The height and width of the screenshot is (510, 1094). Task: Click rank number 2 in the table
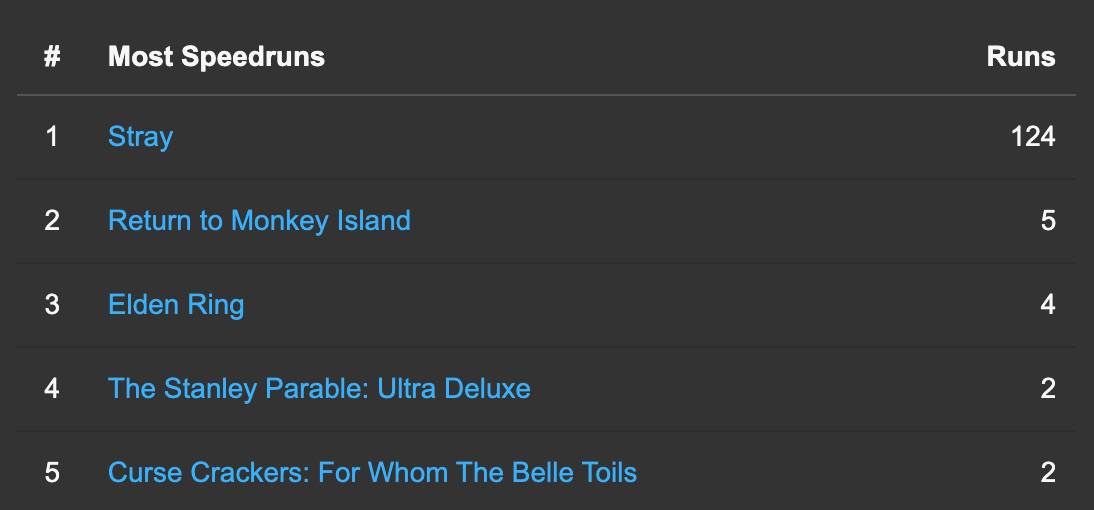[x=52, y=220]
